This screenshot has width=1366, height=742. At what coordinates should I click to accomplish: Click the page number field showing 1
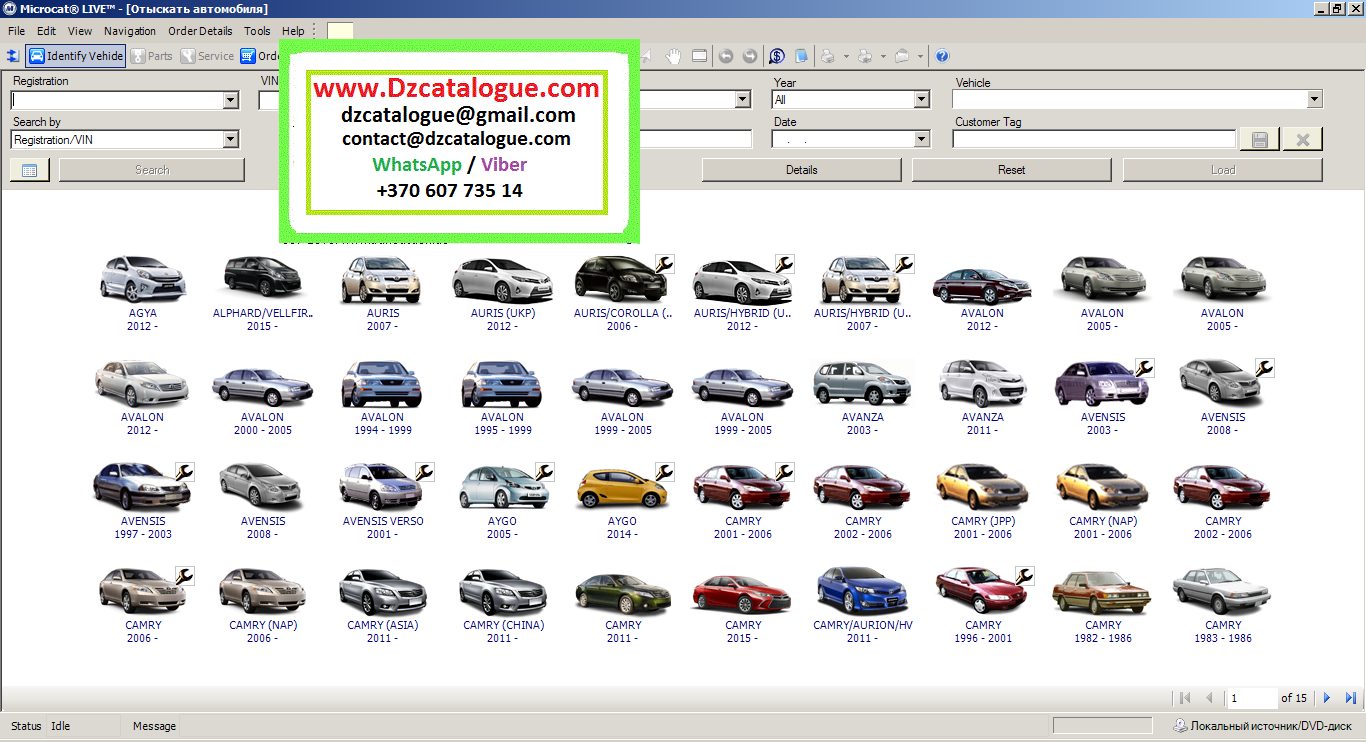point(1253,698)
